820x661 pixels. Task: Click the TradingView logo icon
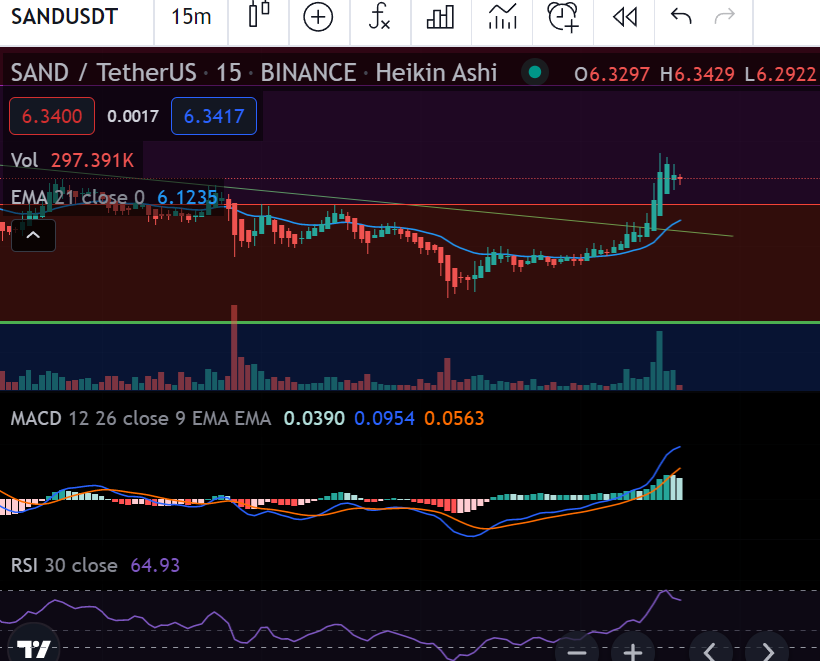coord(32,648)
